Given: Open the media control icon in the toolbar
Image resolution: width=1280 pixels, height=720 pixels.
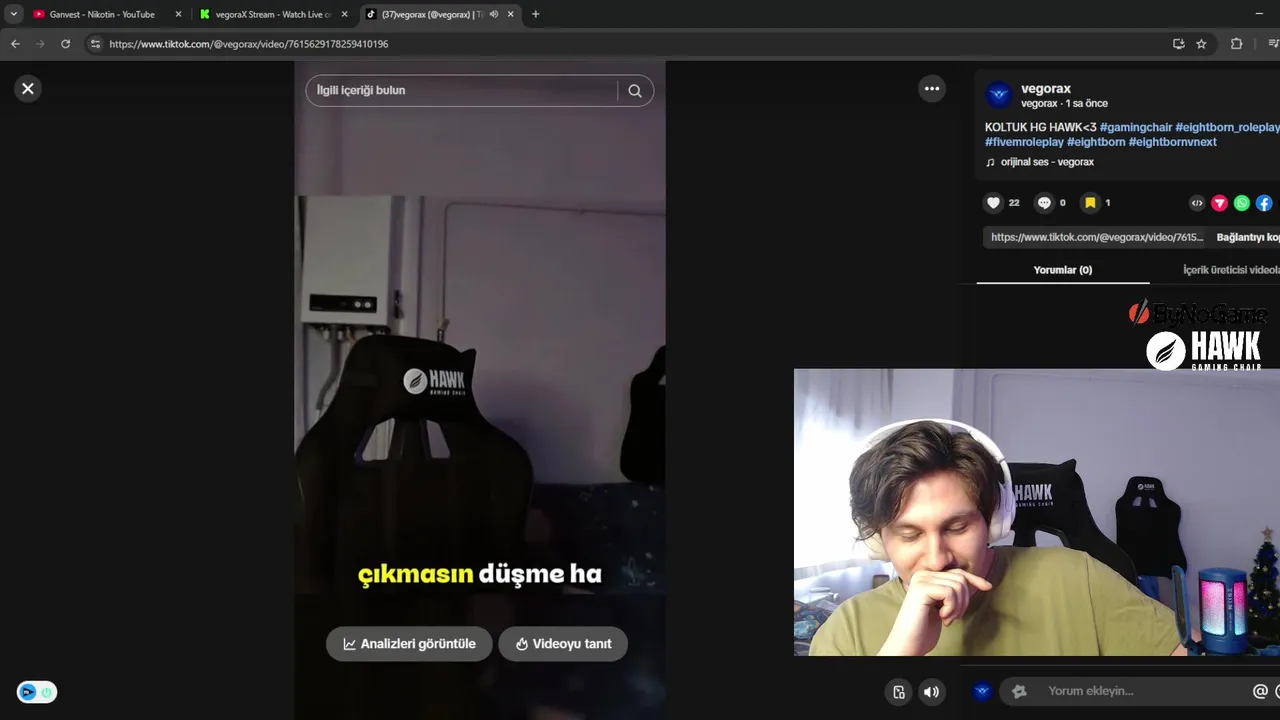Looking at the screenshot, I should click(x=1273, y=44).
